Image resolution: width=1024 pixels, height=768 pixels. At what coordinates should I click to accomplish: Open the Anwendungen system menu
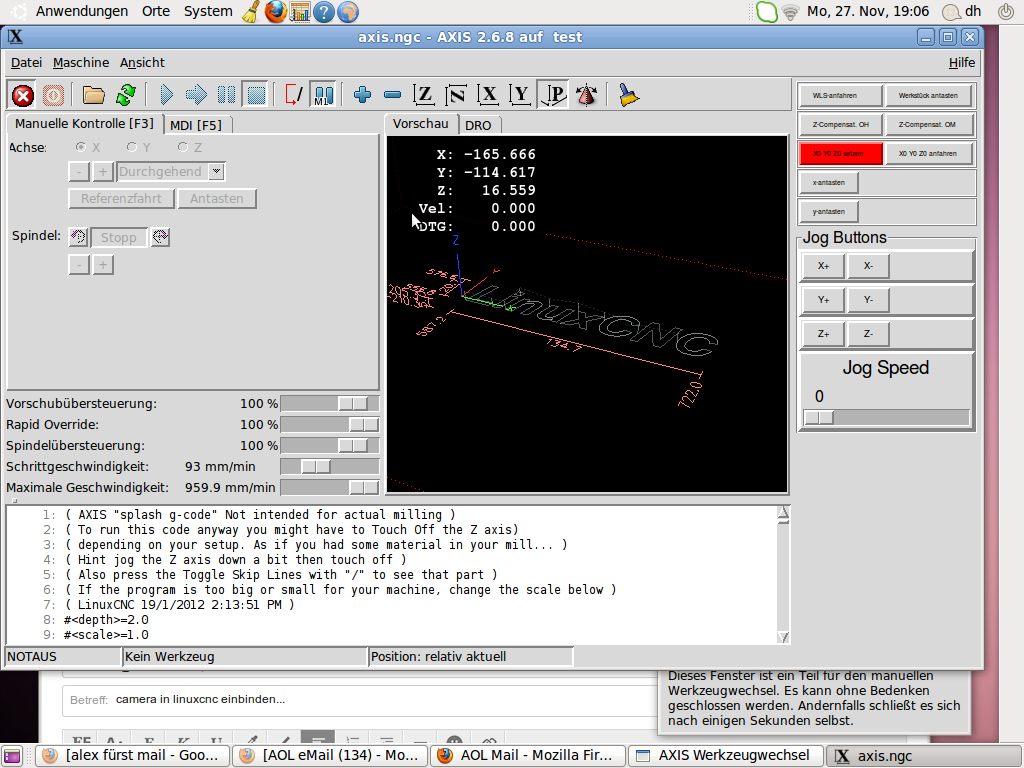82,11
